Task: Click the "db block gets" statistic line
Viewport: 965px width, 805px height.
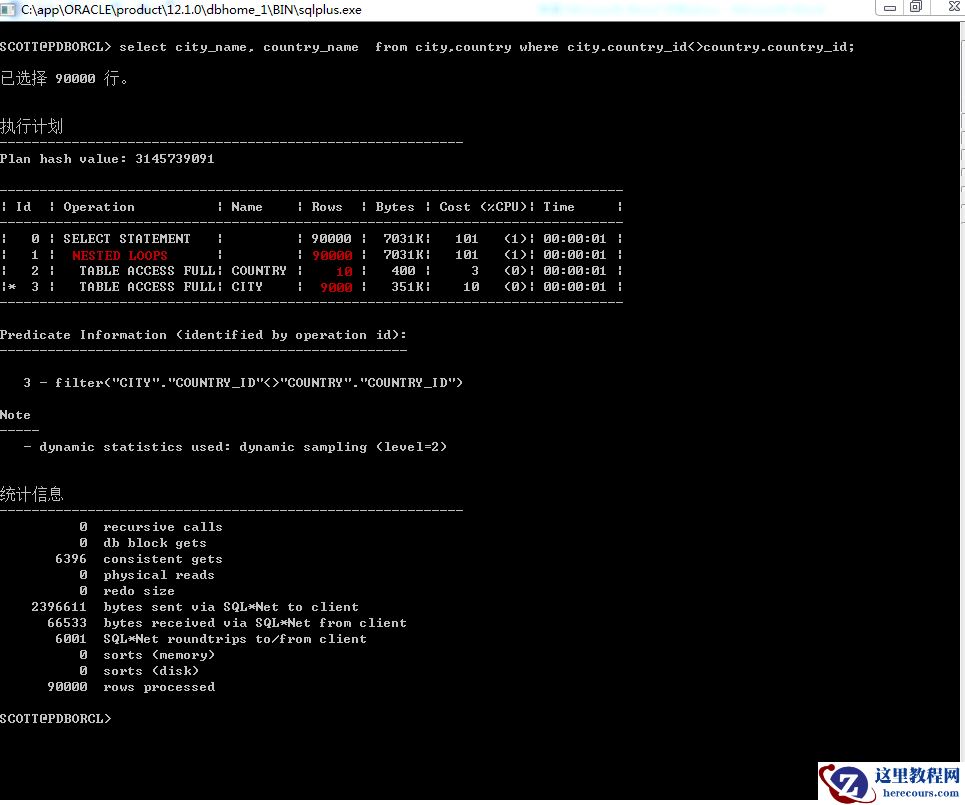Action: [143, 543]
